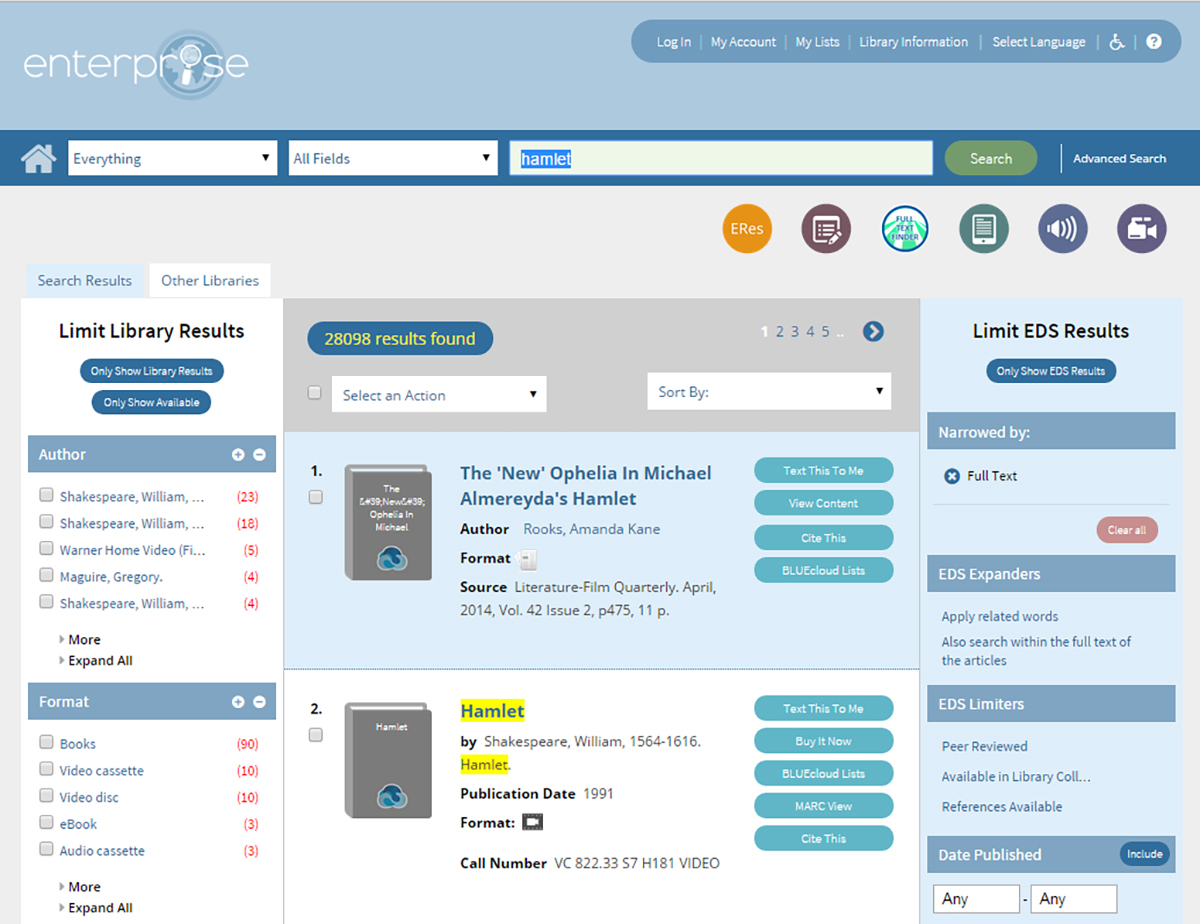Image resolution: width=1200 pixels, height=924 pixels.
Task: Open the Sort By dropdown
Action: pos(768,392)
